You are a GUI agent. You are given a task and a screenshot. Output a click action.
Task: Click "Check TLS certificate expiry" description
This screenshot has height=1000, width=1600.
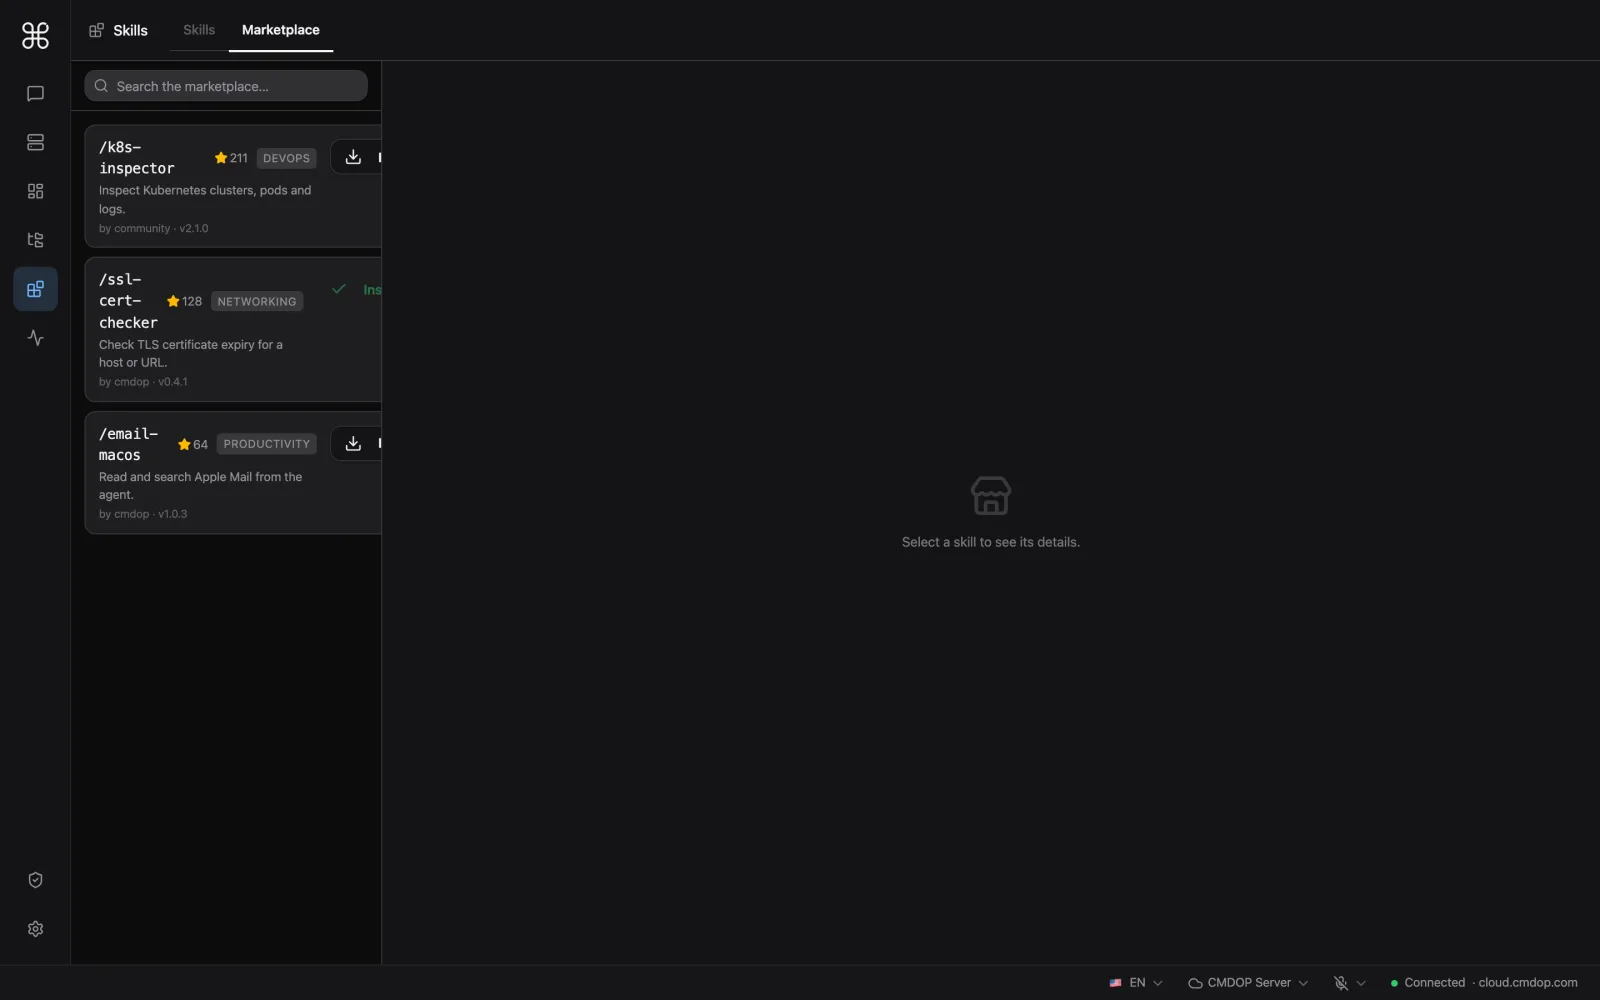tap(191, 353)
